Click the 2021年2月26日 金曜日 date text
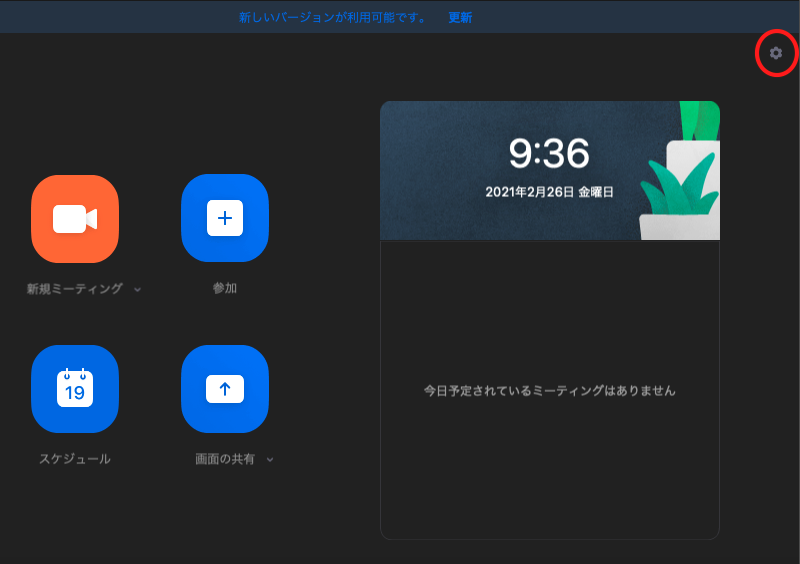The width and height of the screenshot is (800, 564). pyautogui.click(x=549, y=191)
